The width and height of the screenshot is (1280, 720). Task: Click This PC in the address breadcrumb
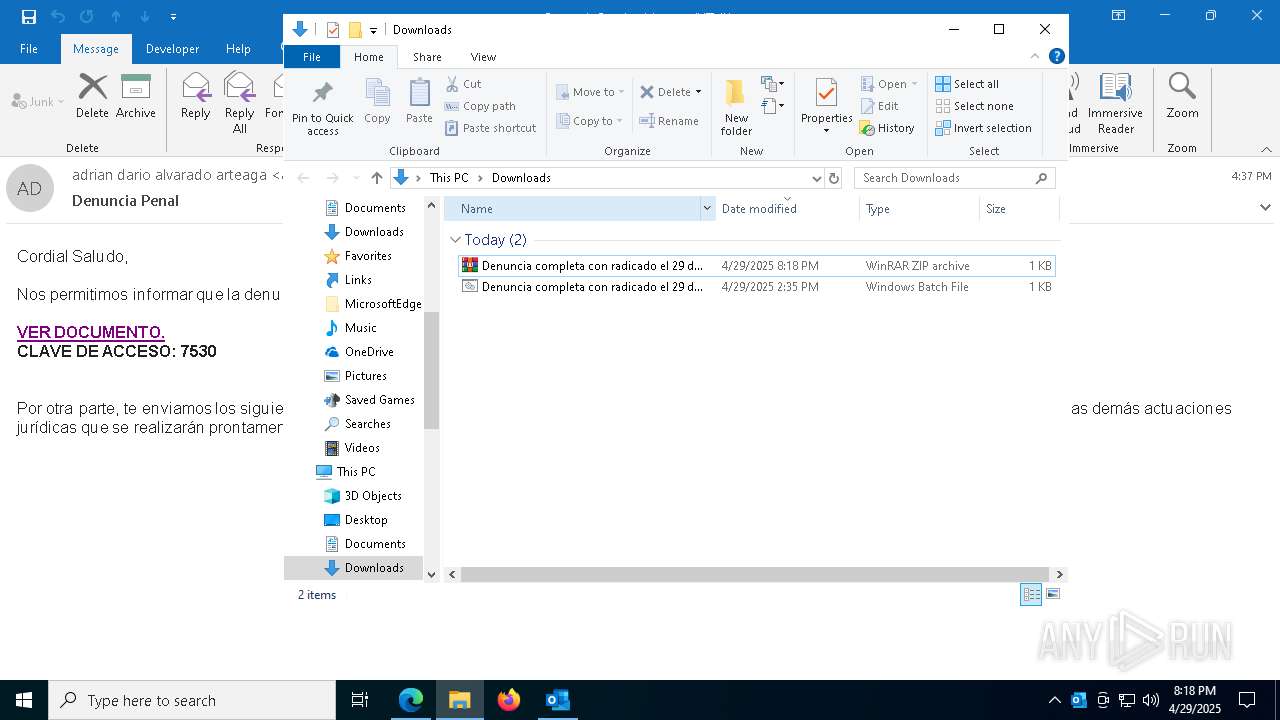(x=449, y=178)
